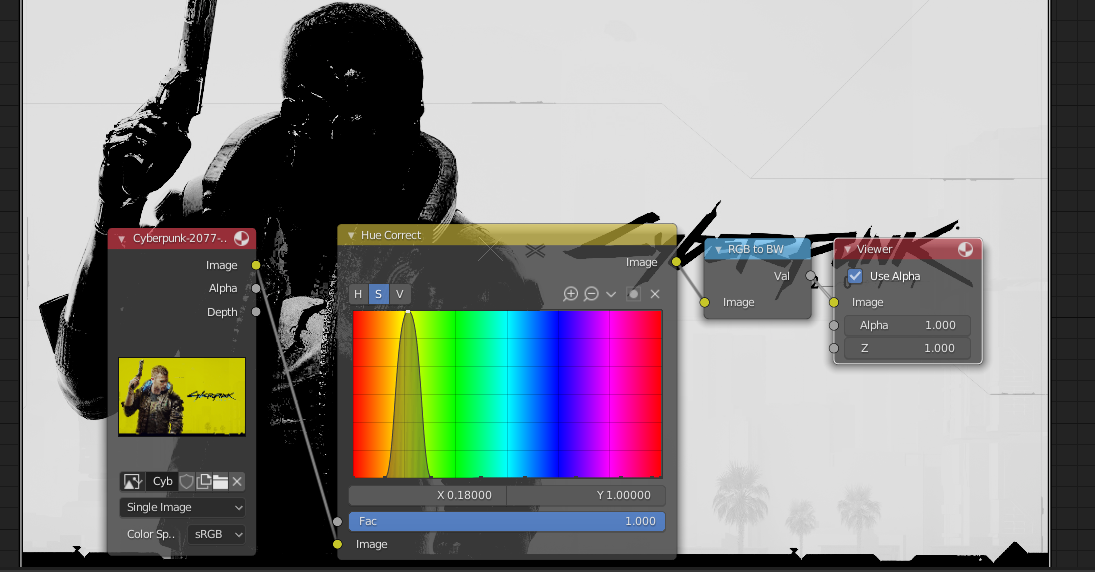Screen dimensions: 1095x572
Task: Click the RGB to BW node title
Action: coord(756,249)
